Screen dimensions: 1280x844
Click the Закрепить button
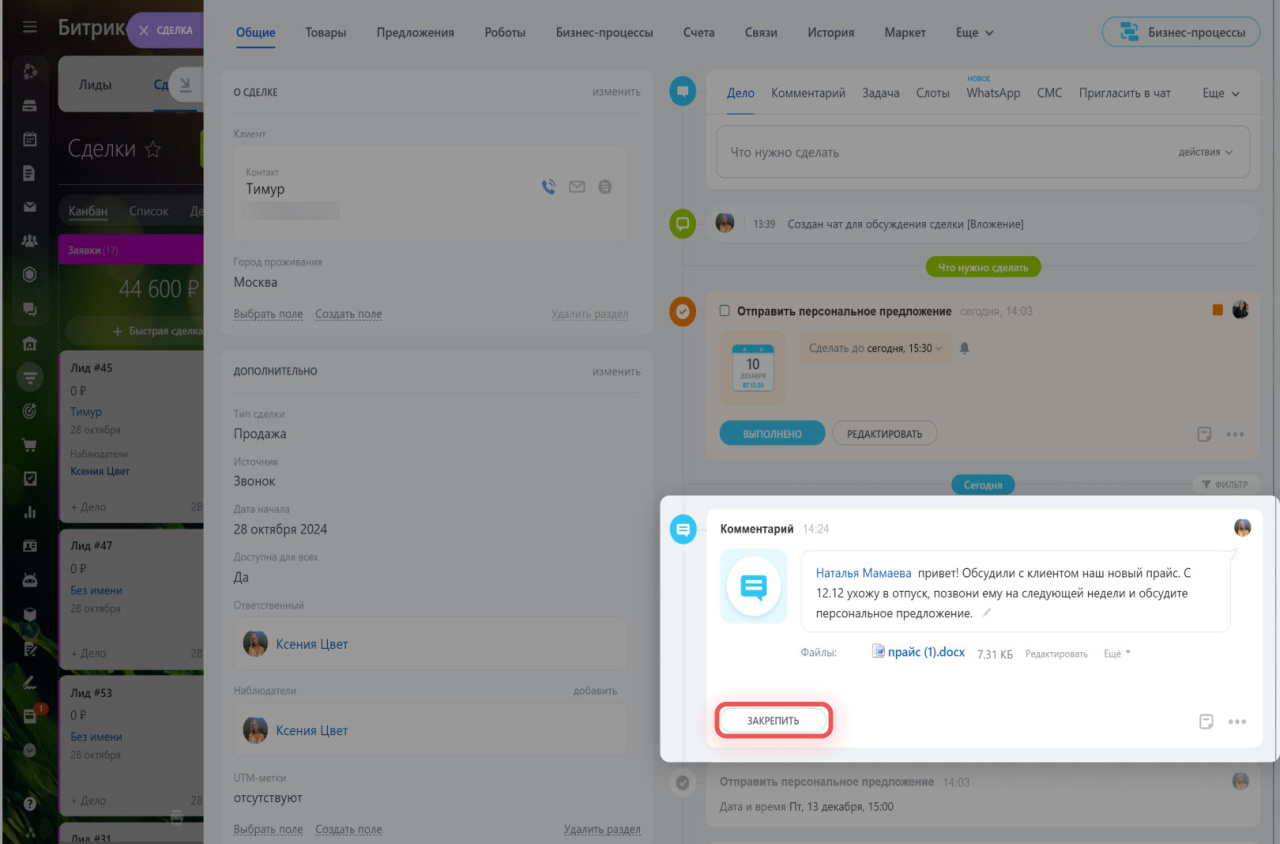(x=773, y=720)
